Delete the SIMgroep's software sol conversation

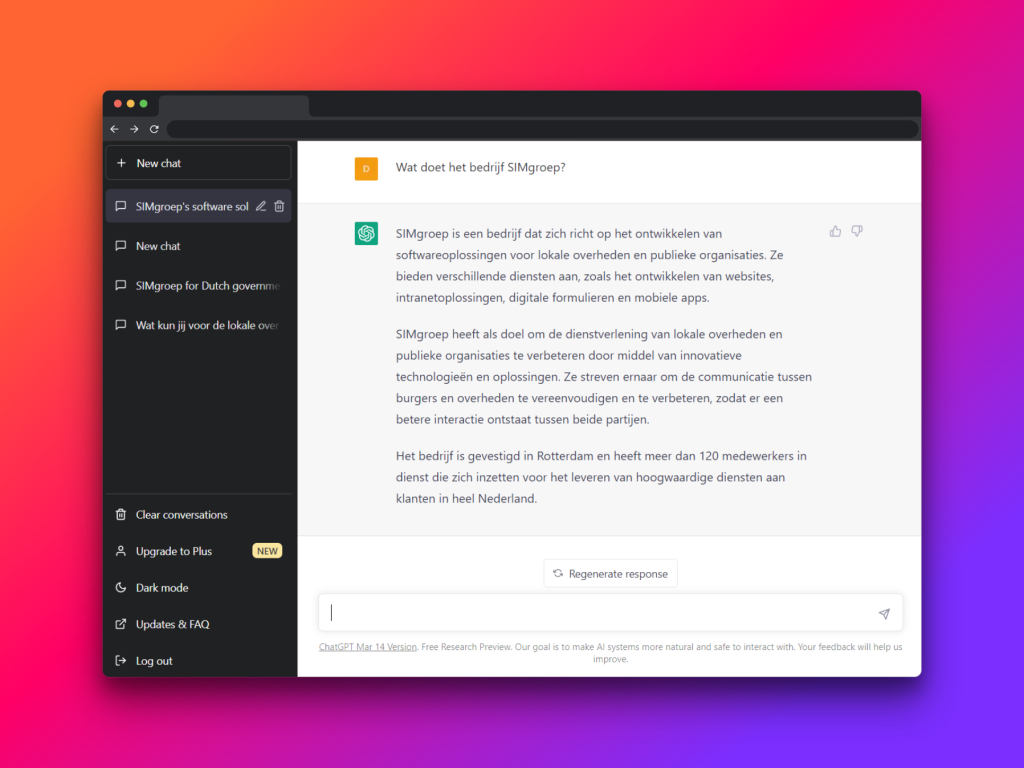pyautogui.click(x=280, y=206)
